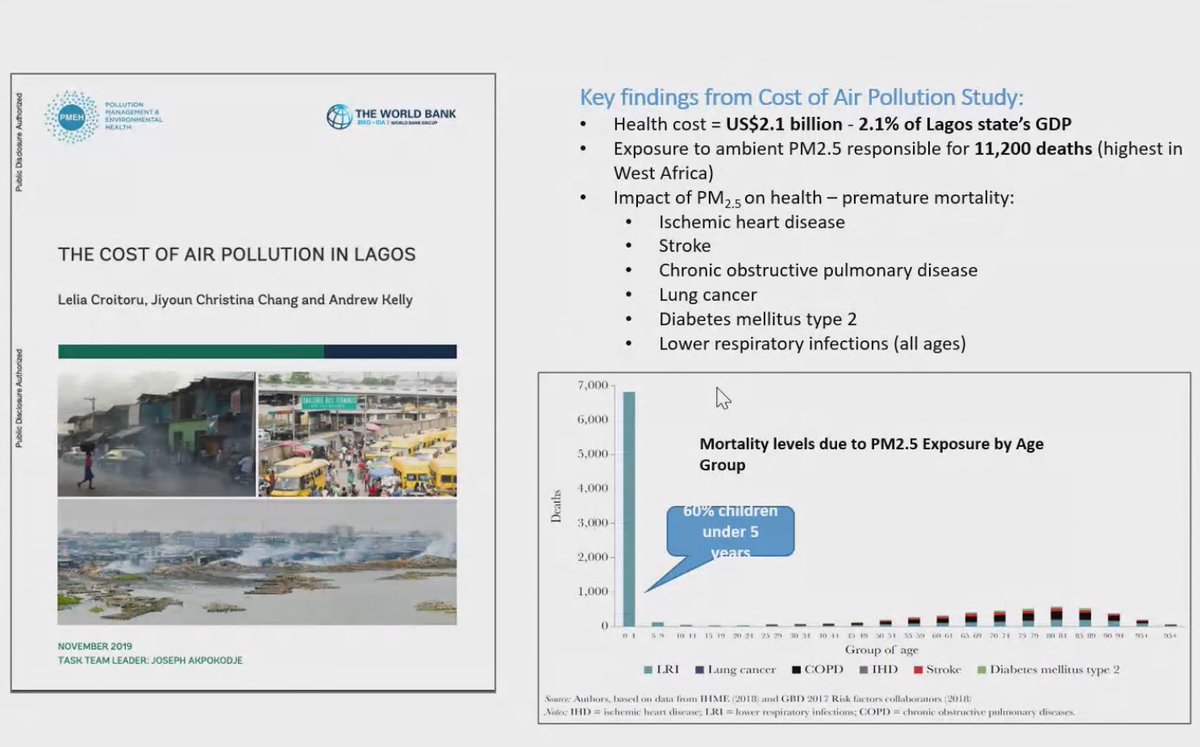Click the PMEH circular logo on the report cover

tap(72, 117)
